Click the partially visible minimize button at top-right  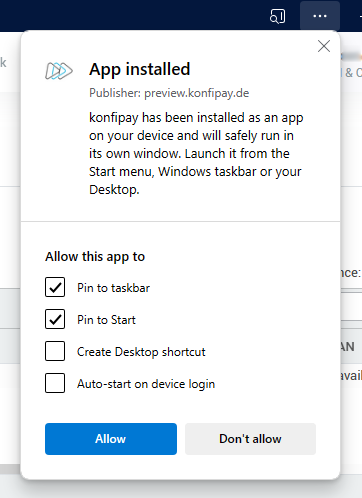coord(360,16)
